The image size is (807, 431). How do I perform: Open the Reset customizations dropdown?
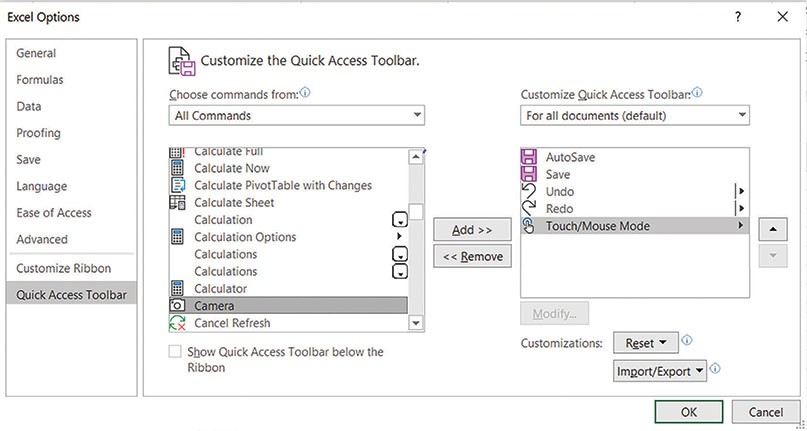[x=645, y=343]
